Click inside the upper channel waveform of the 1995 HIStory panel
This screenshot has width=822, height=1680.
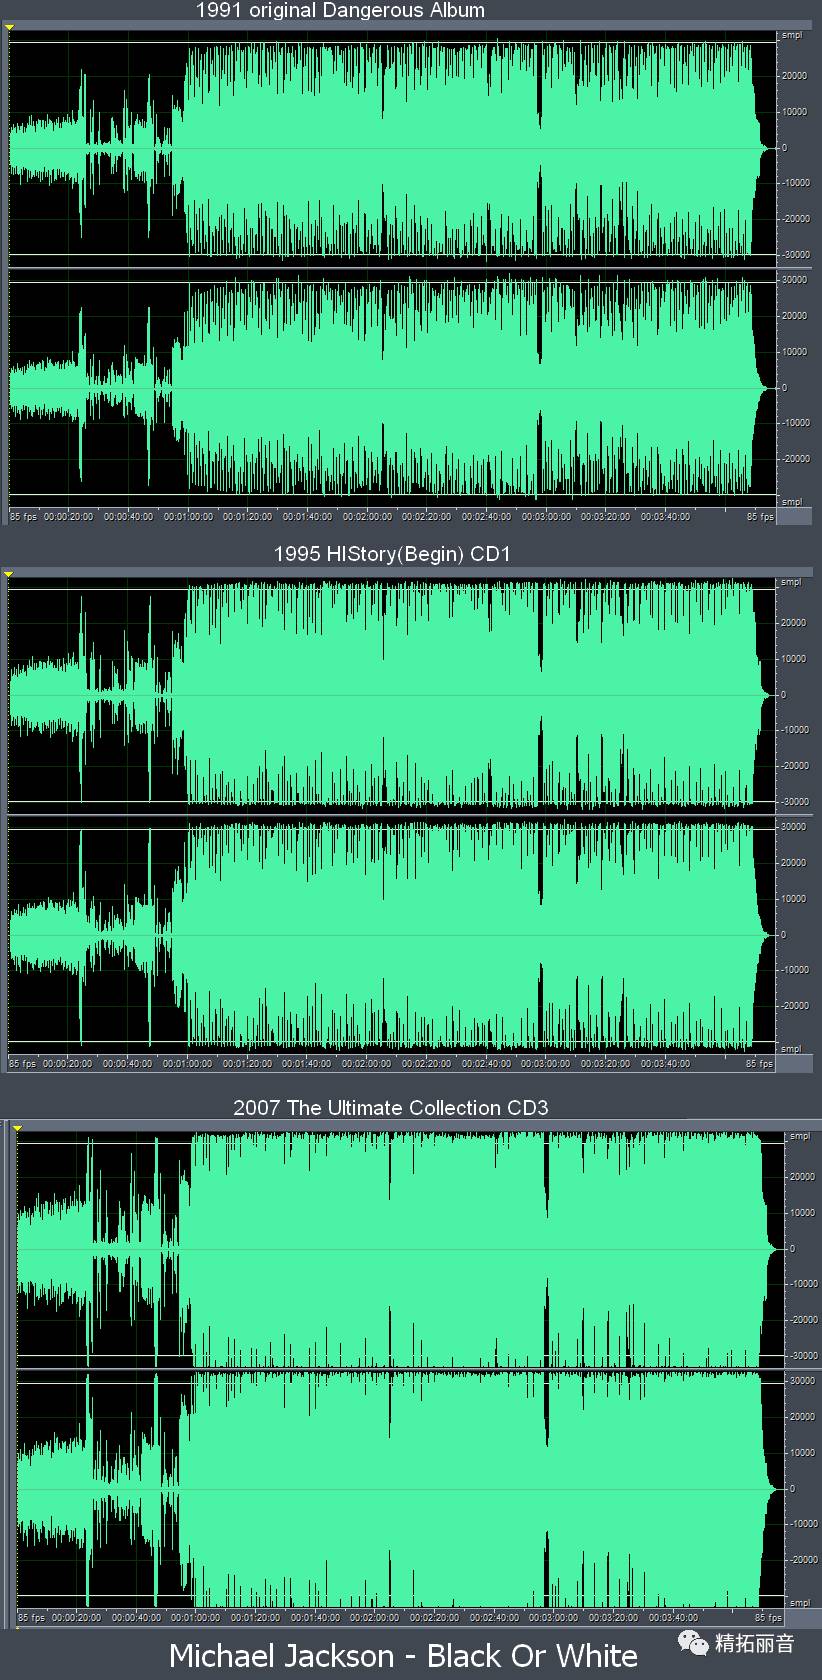tap(392, 695)
